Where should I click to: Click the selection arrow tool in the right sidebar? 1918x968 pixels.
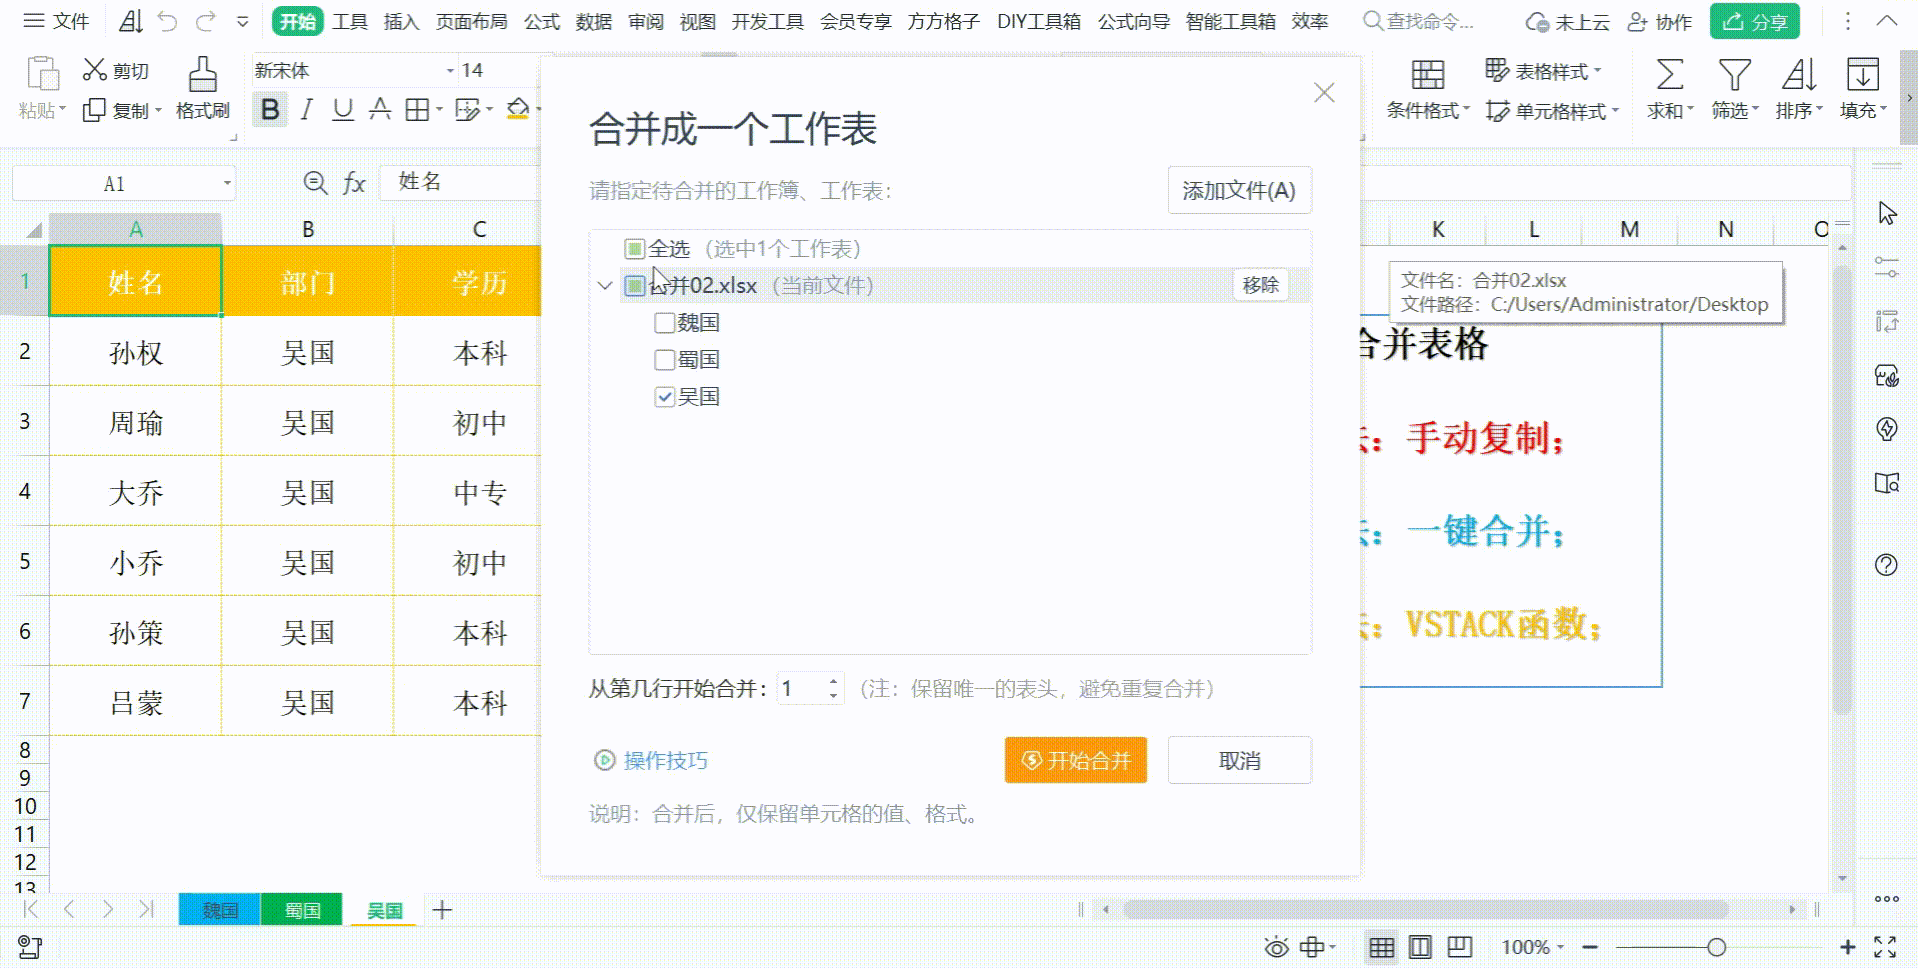(1887, 213)
